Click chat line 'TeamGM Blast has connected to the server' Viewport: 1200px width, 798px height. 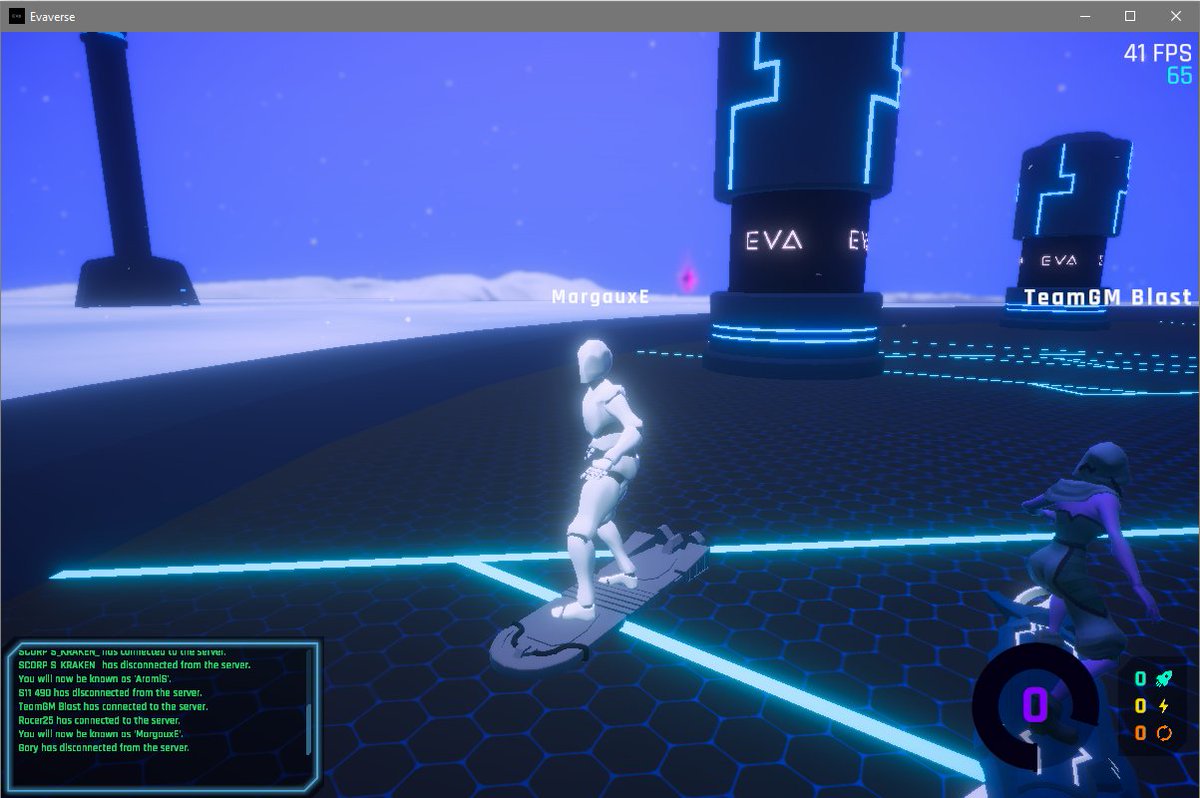[112, 705]
